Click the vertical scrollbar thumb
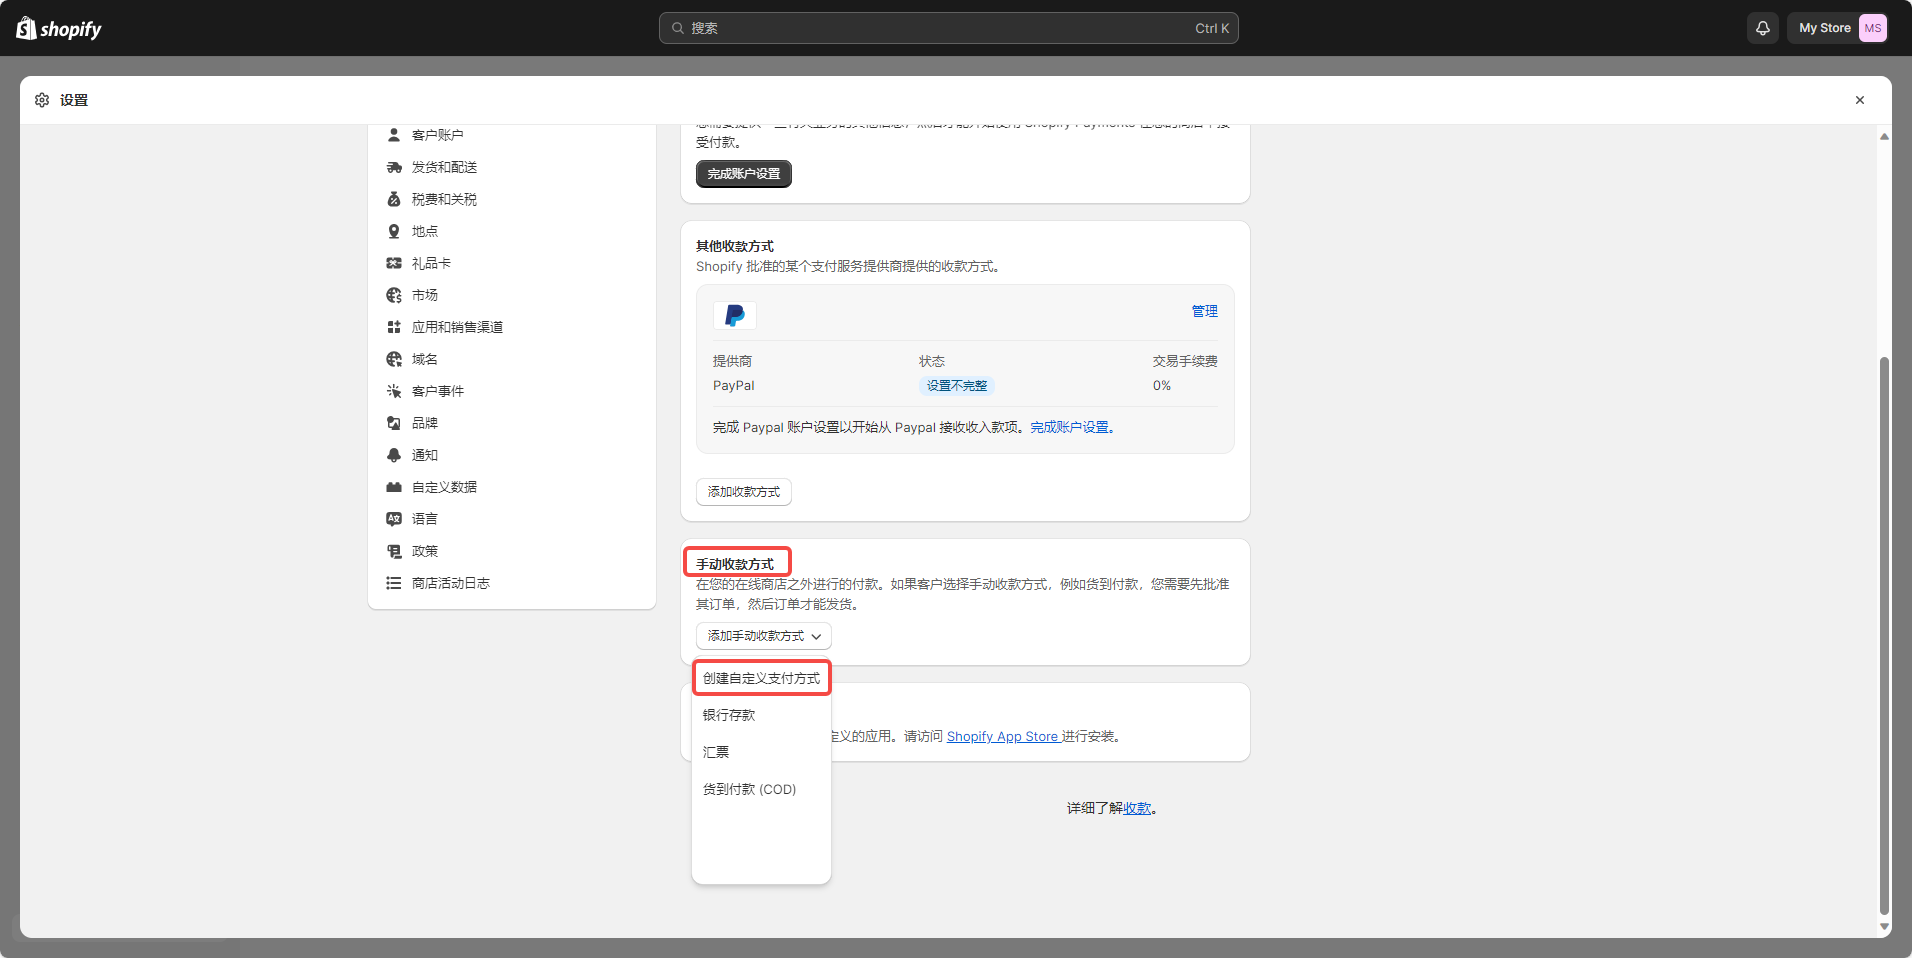This screenshot has height=958, width=1912. tap(1884, 635)
